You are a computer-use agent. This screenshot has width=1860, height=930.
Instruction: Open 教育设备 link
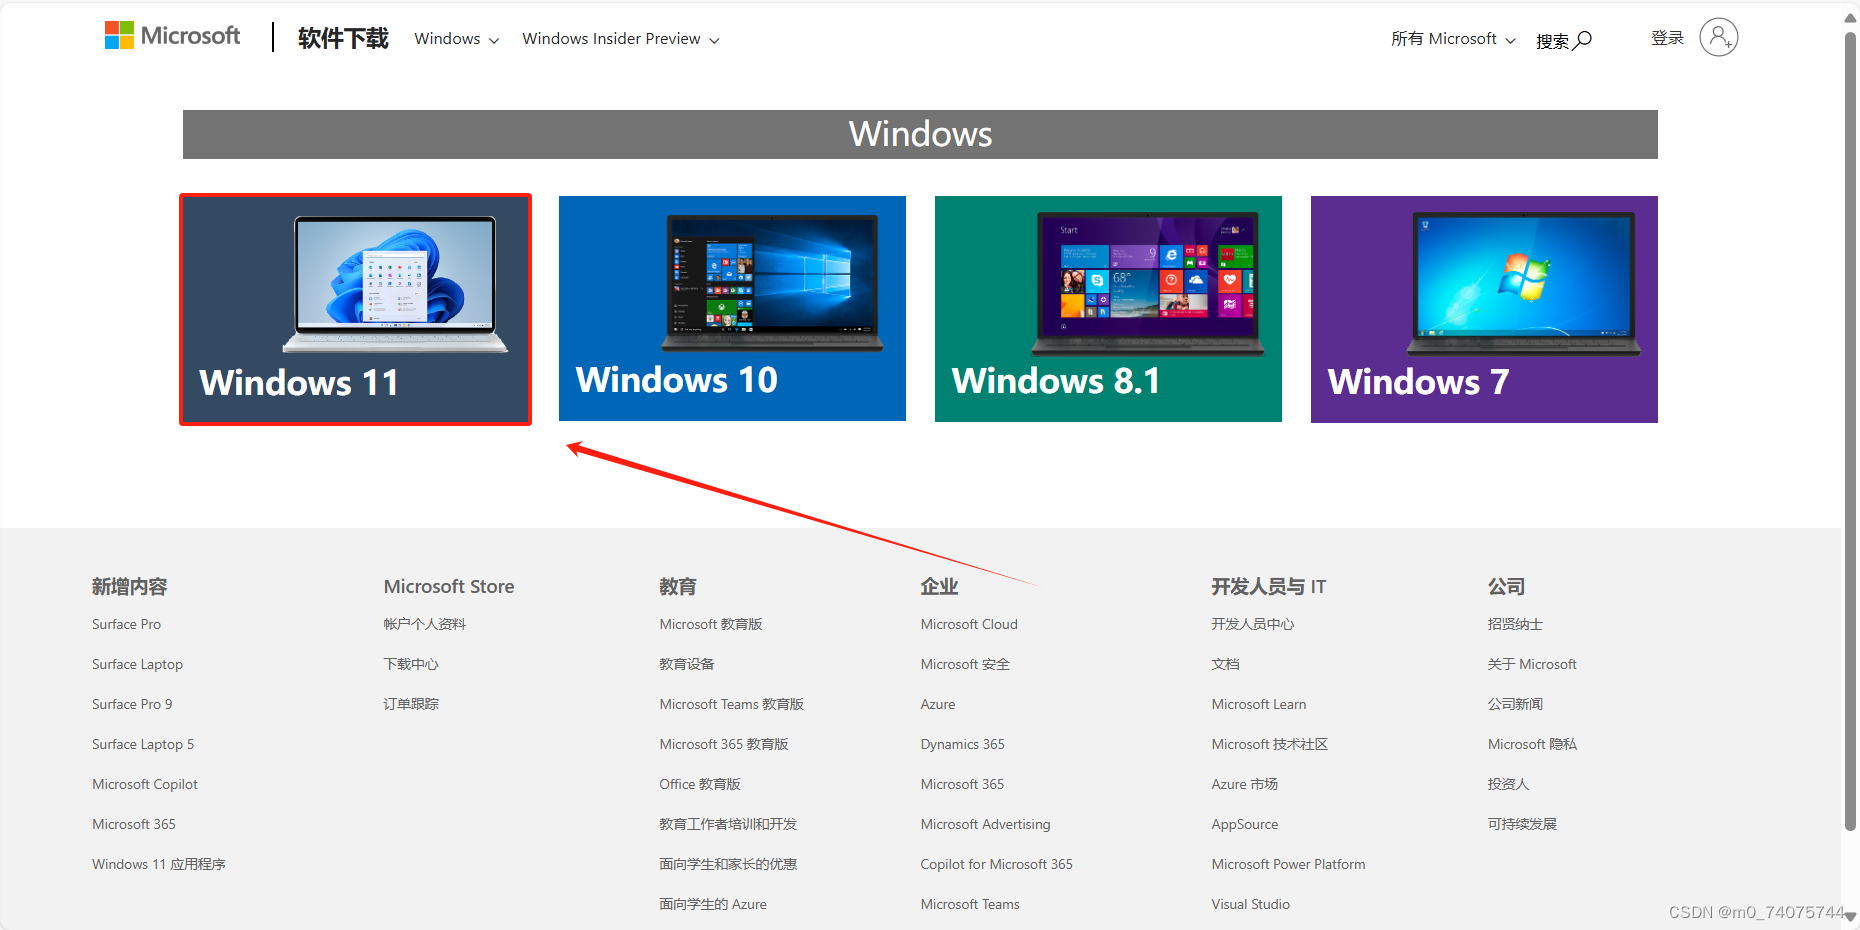(x=687, y=664)
